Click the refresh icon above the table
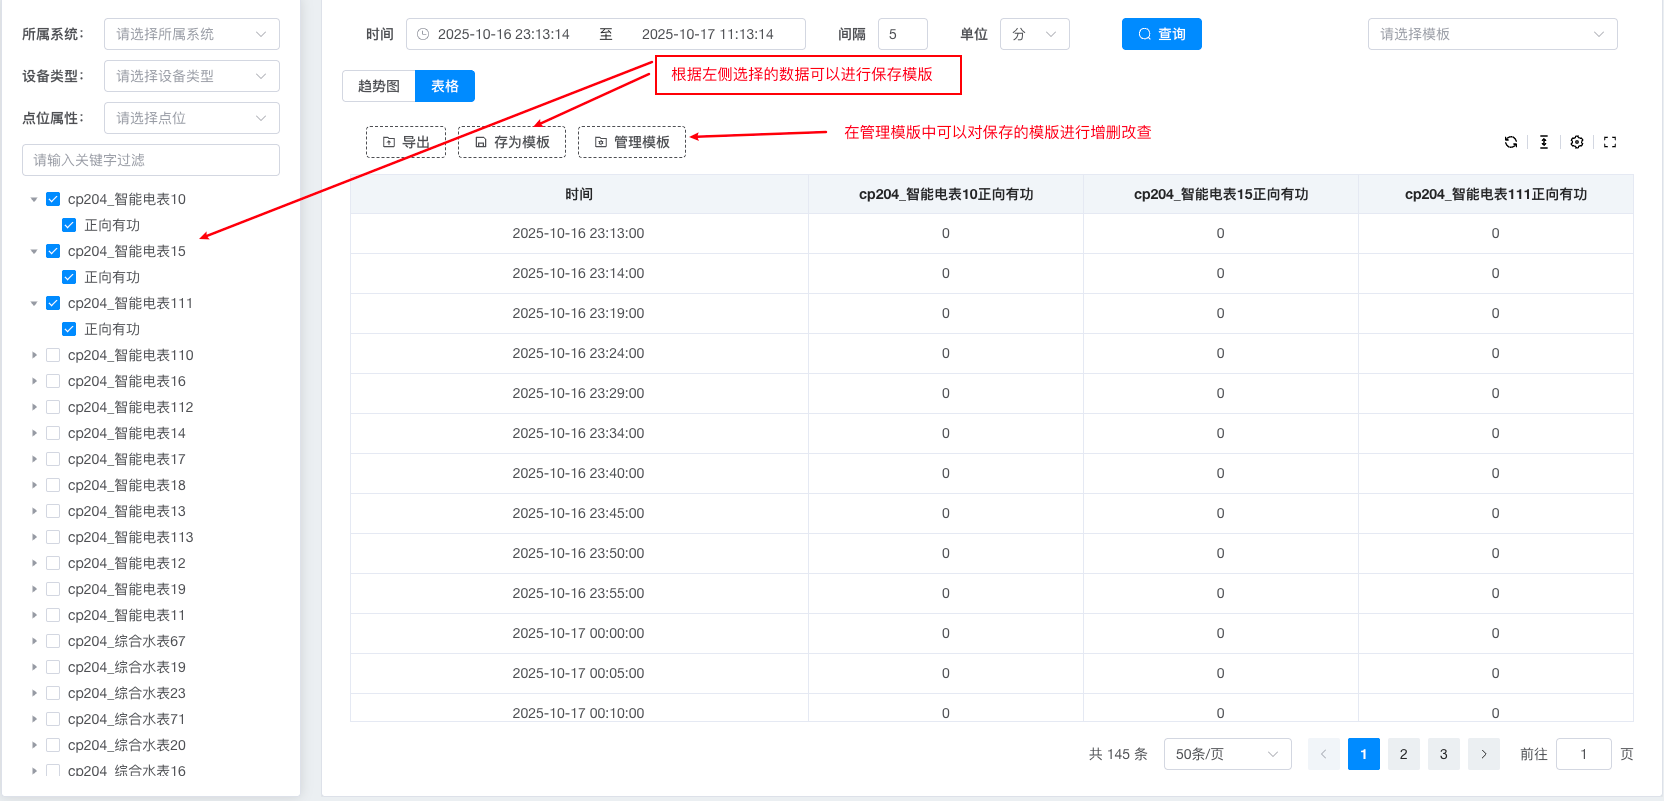Screen dimensions: 1664x801 click(1511, 142)
